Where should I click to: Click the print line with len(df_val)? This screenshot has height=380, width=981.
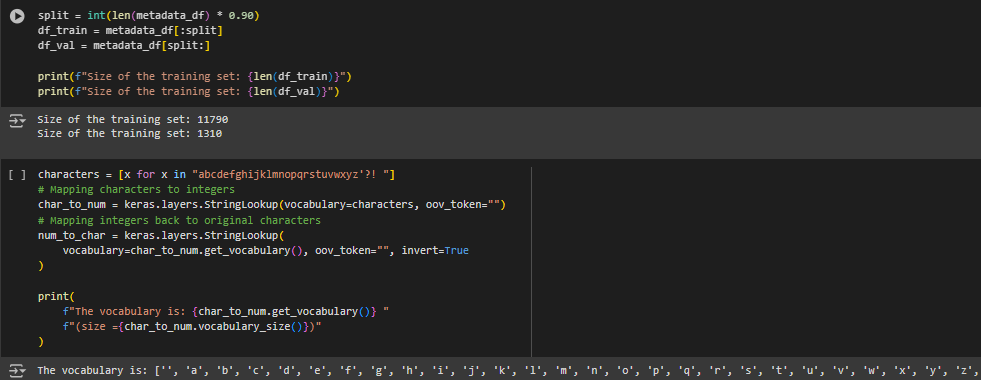(189, 92)
